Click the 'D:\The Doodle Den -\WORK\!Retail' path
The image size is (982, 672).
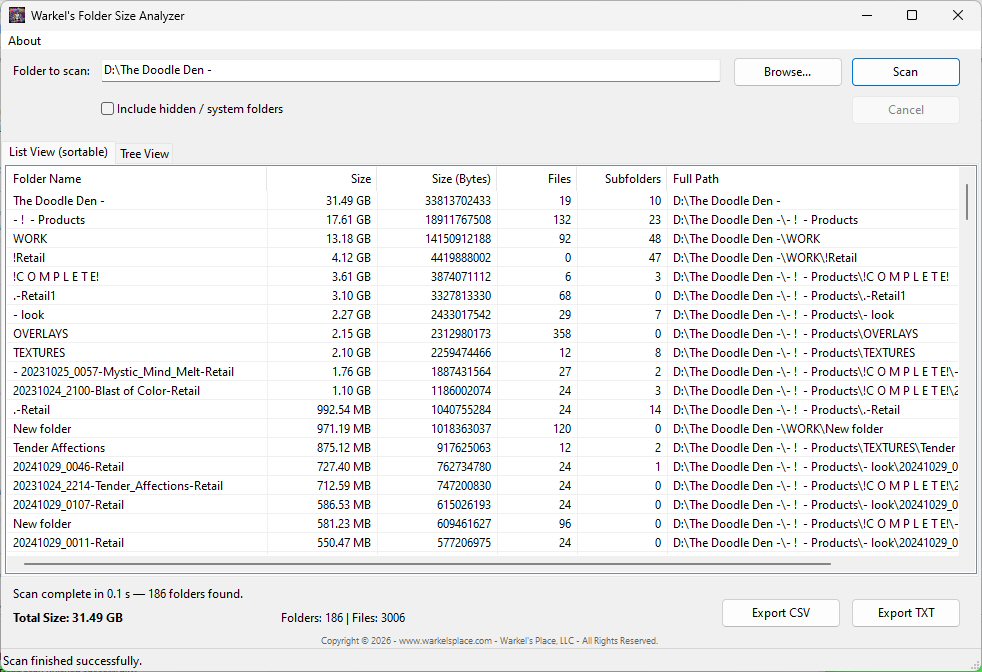pos(765,258)
